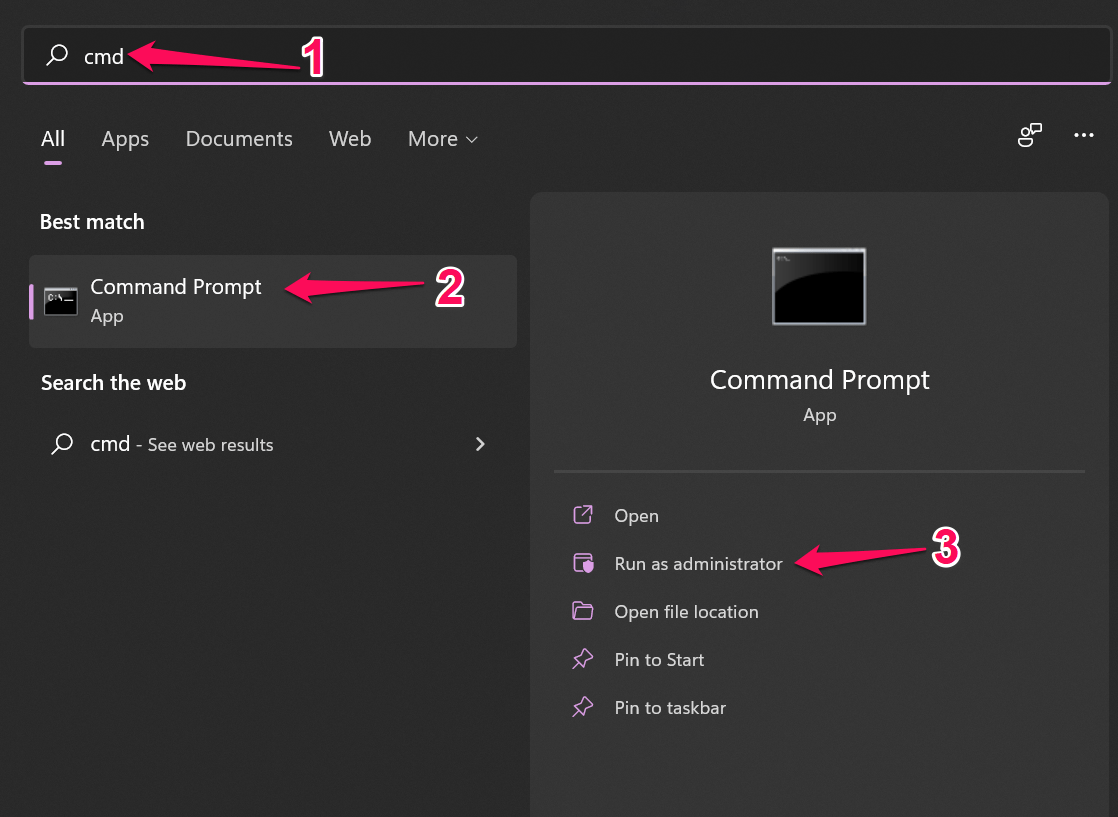Image resolution: width=1118 pixels, height=817 pixels.
Task: Switch to the Apps tab
Action: pyautogui.click(x=125, y=139)
